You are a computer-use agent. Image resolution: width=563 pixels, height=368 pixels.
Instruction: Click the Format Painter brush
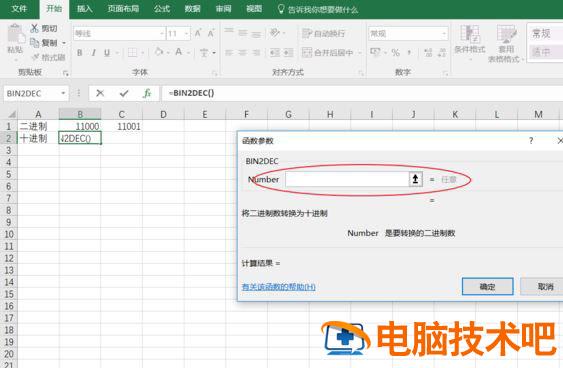click(35, 57)
